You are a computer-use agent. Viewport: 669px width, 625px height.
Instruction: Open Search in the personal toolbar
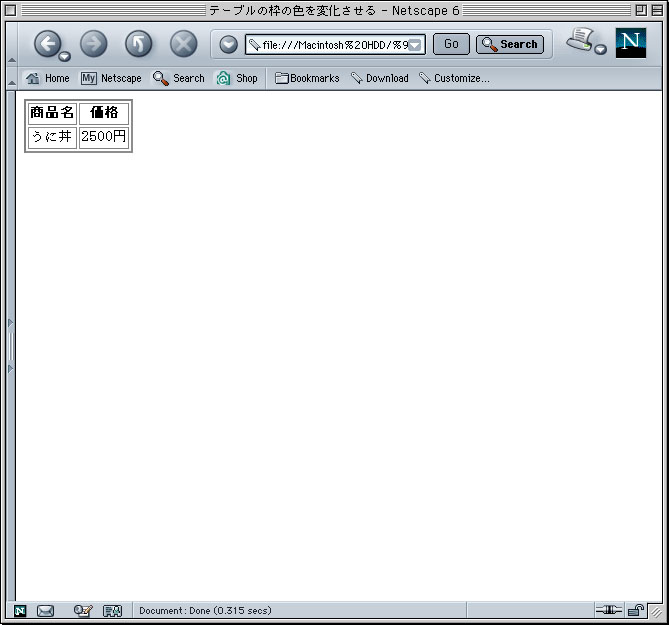(x=178, y=78)
